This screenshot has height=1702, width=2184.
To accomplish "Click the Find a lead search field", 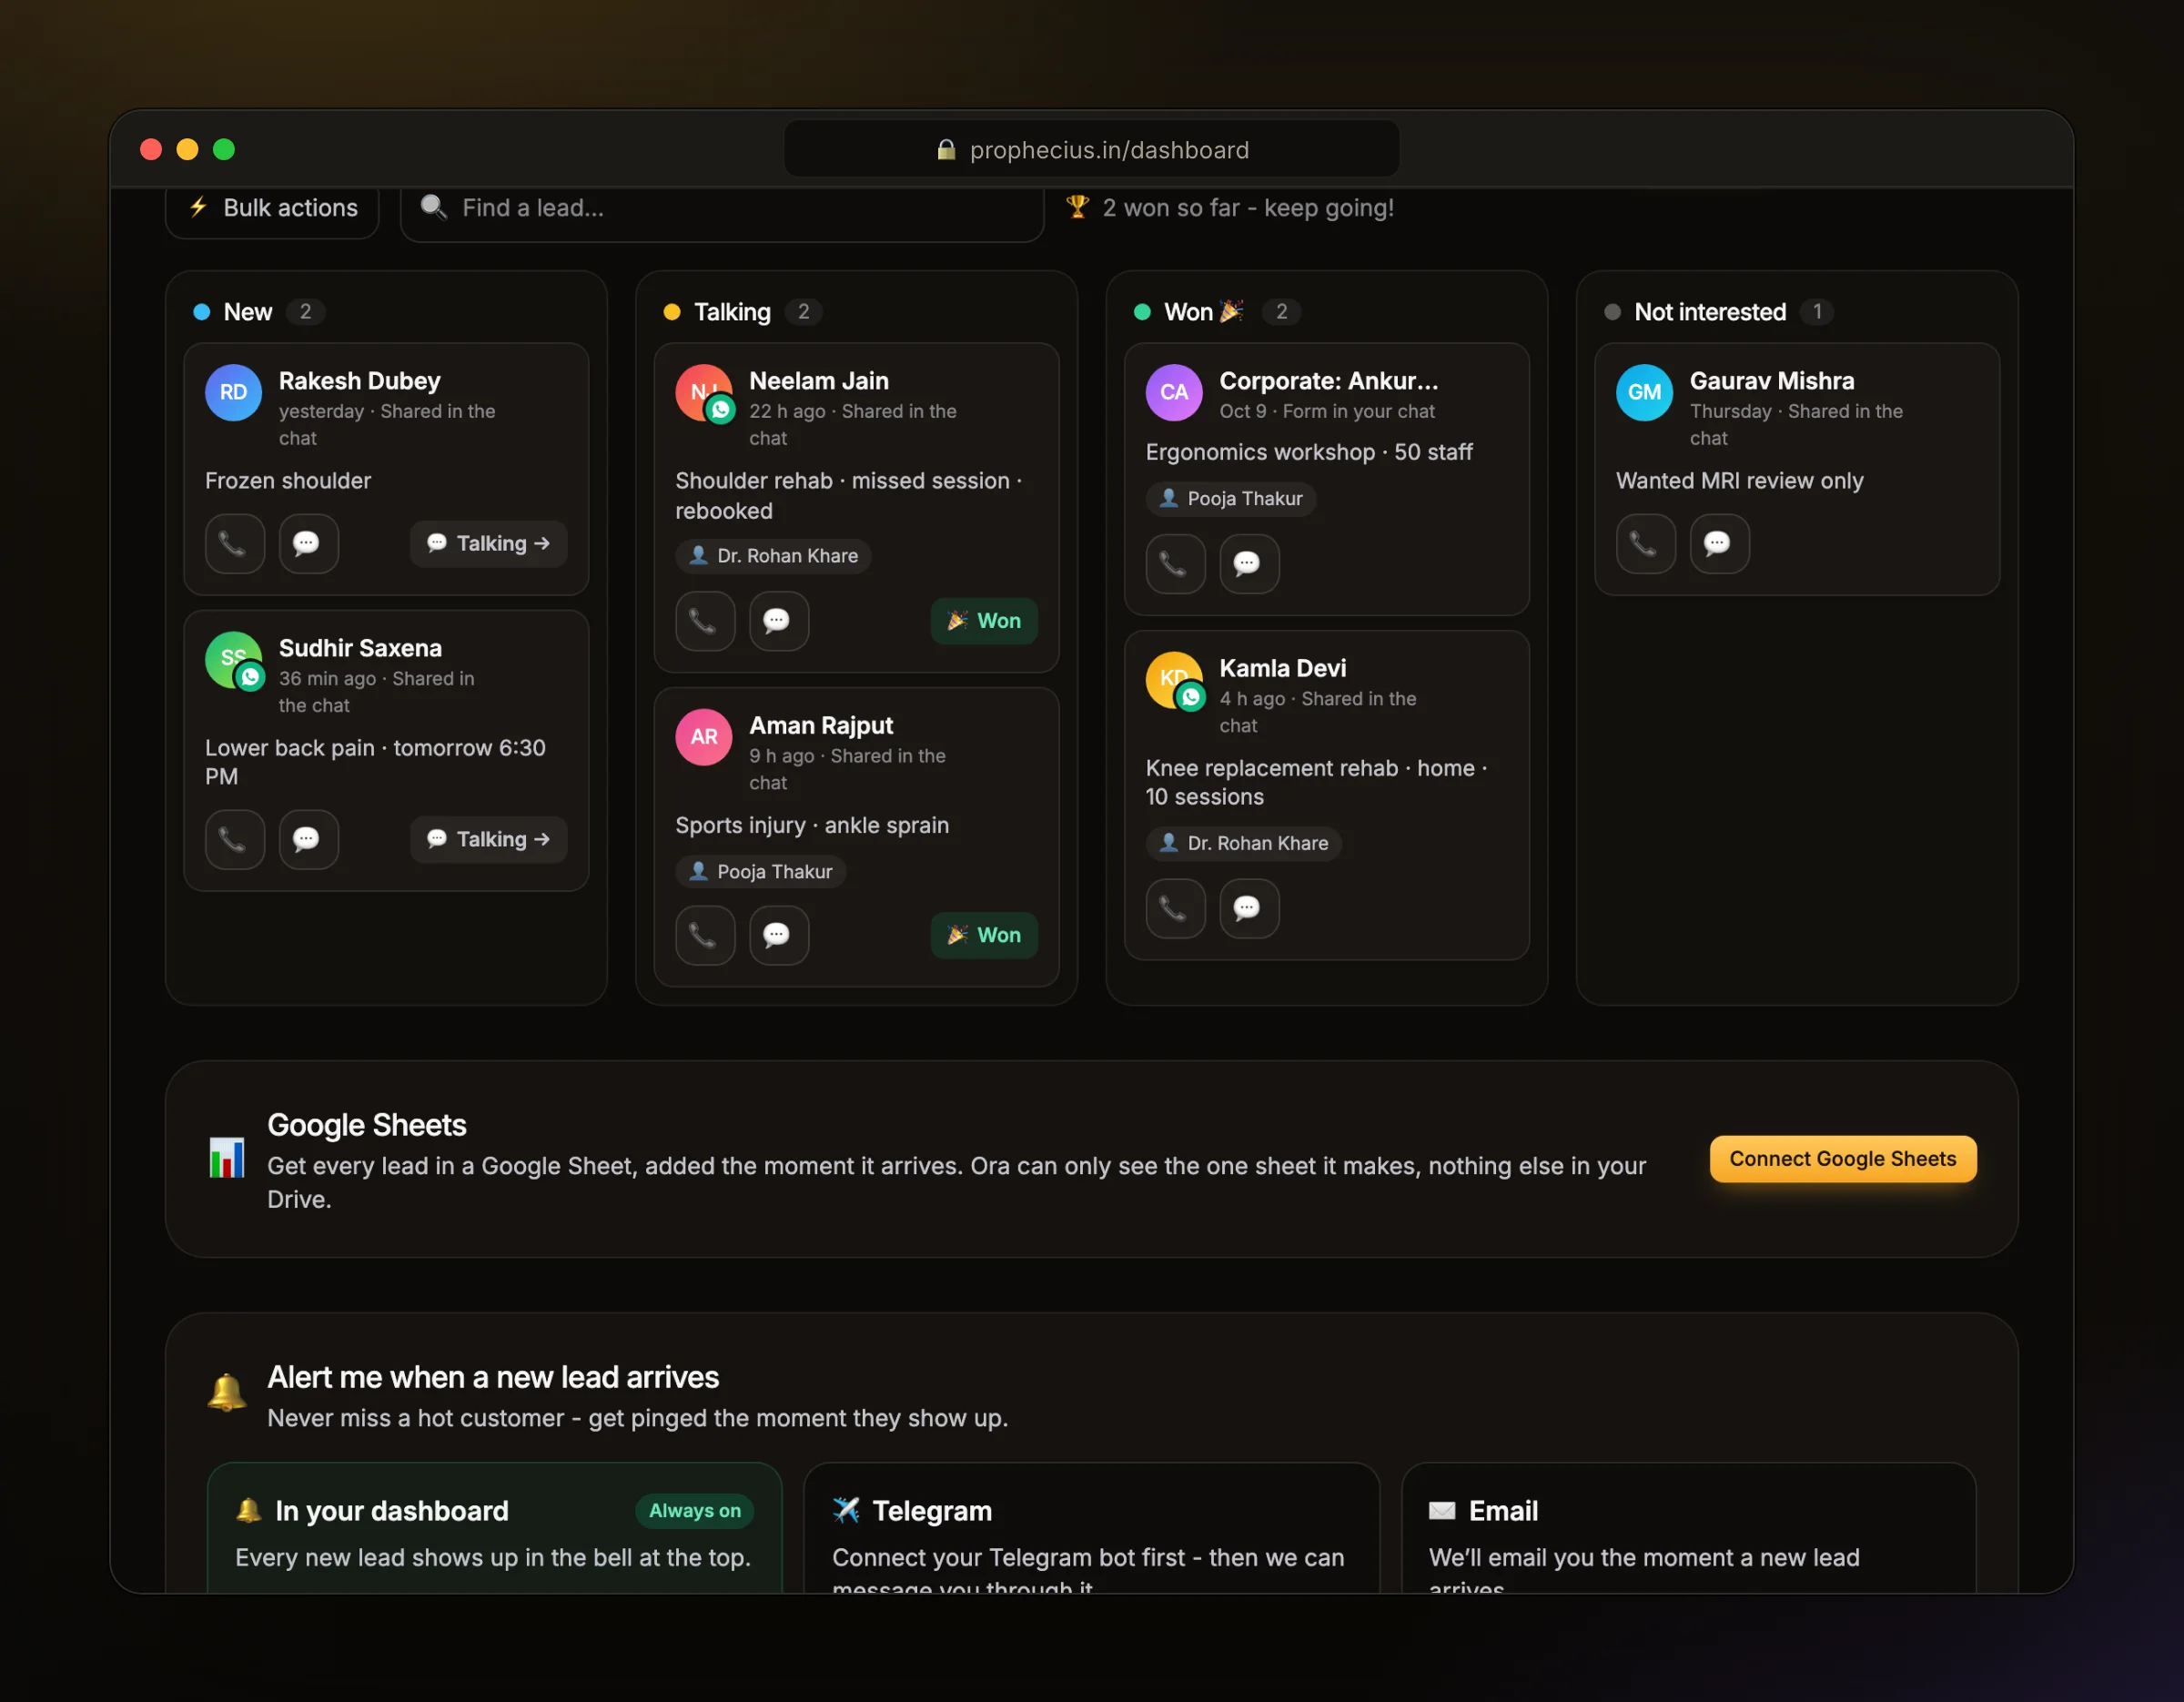I will point(722,208).
